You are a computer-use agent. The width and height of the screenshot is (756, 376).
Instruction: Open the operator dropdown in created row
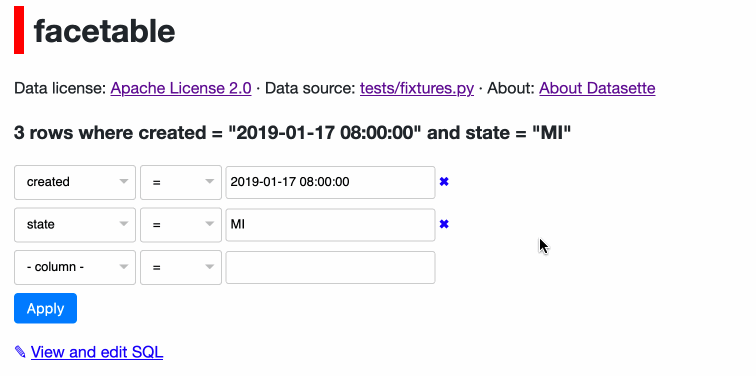tap(181, 182)
